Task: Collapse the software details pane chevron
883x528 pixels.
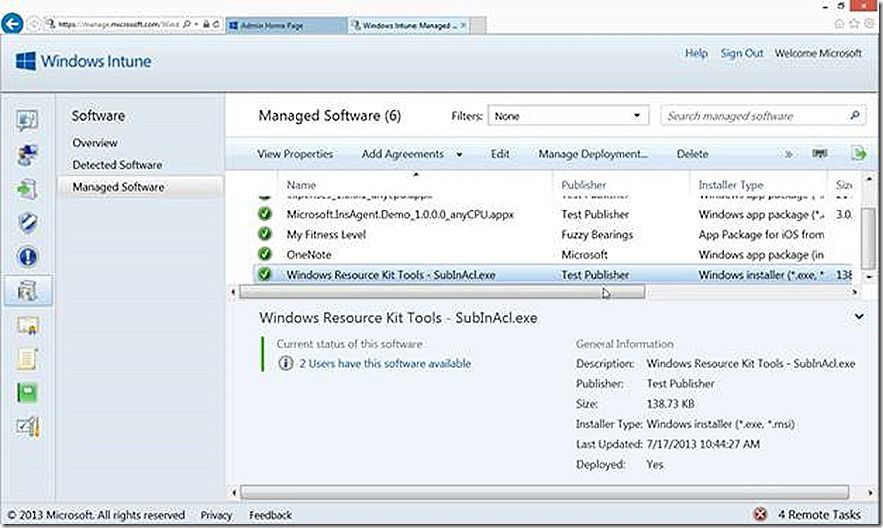Action: 859,316
